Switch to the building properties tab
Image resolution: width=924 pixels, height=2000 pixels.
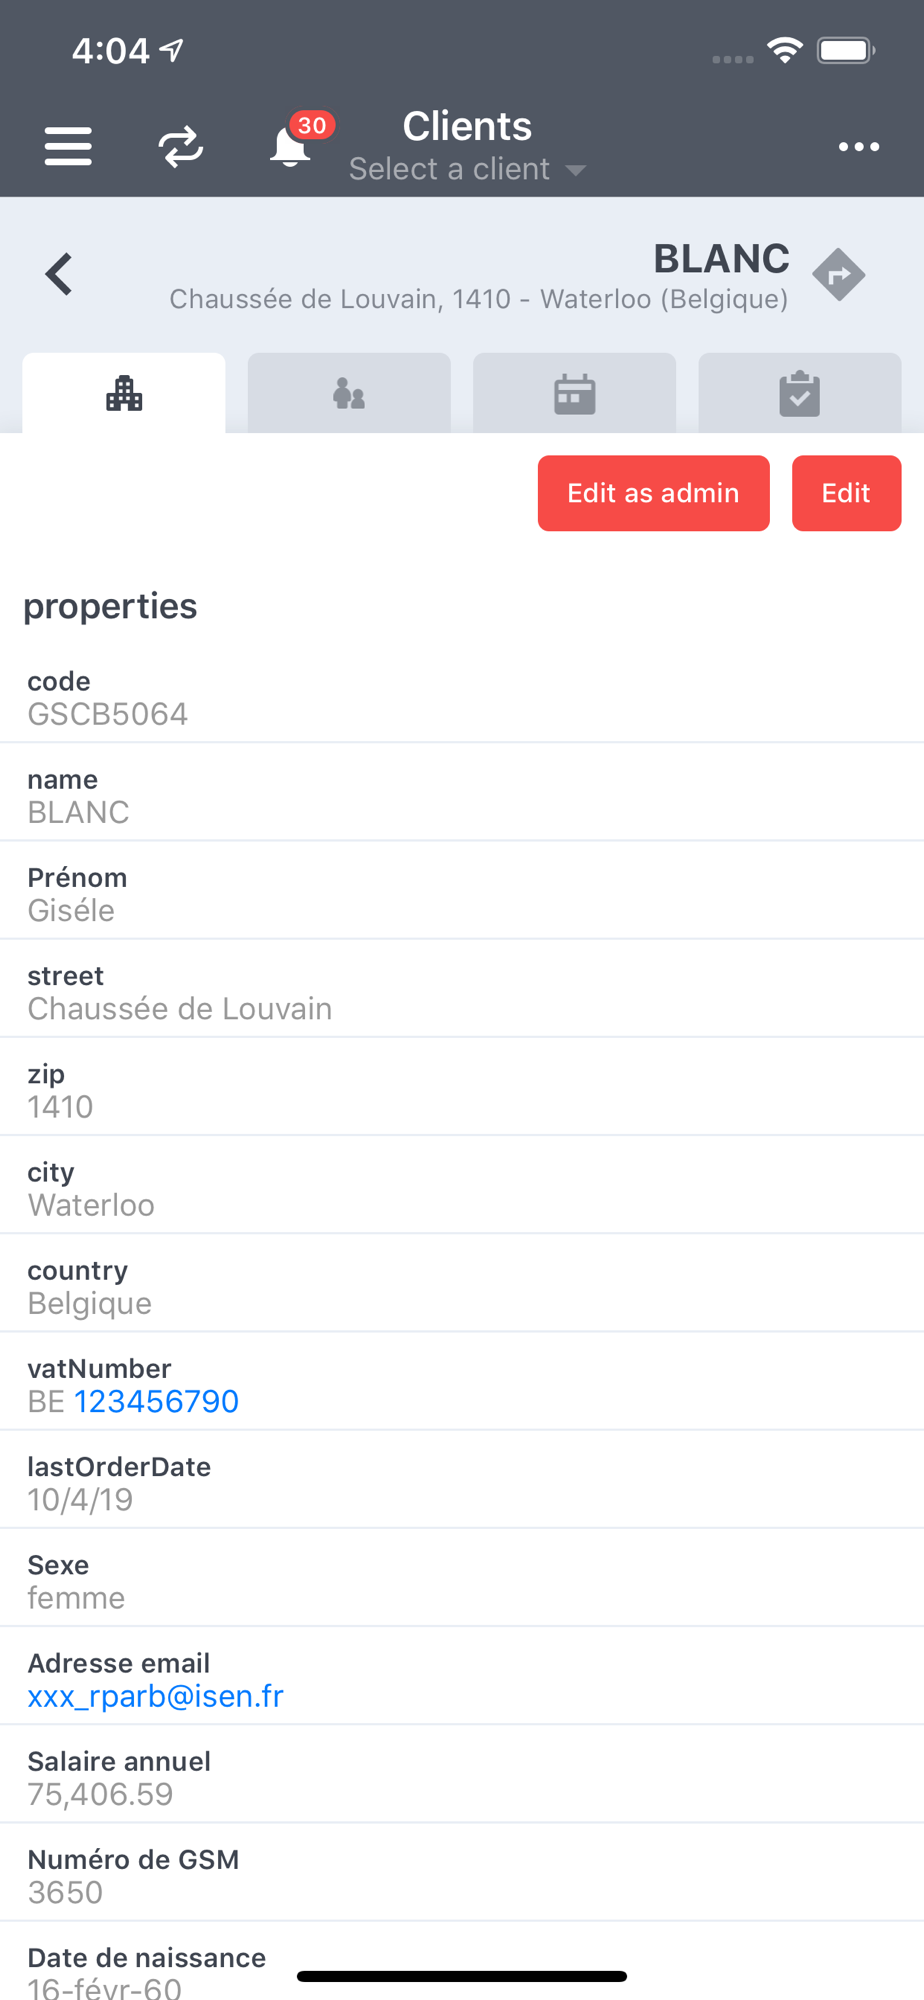pos(124,393)
